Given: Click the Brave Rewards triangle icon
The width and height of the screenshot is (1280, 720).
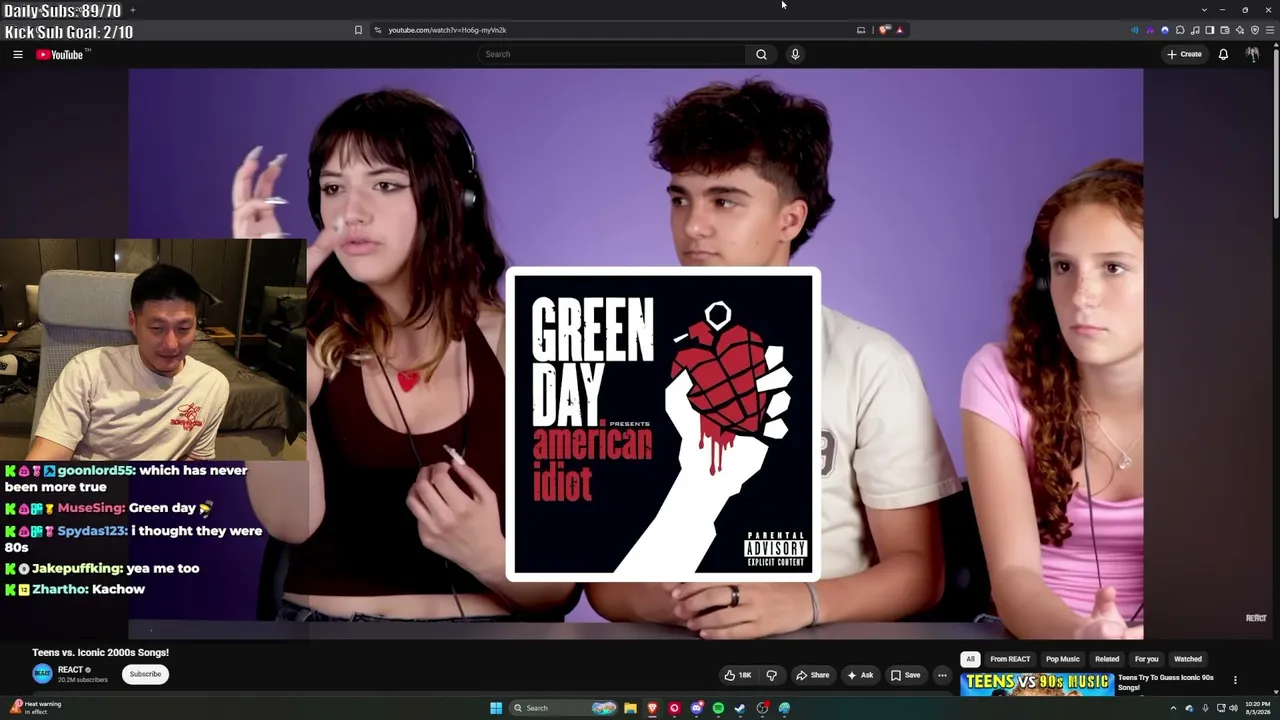Looking at the screenshot, I should (899, 30).
